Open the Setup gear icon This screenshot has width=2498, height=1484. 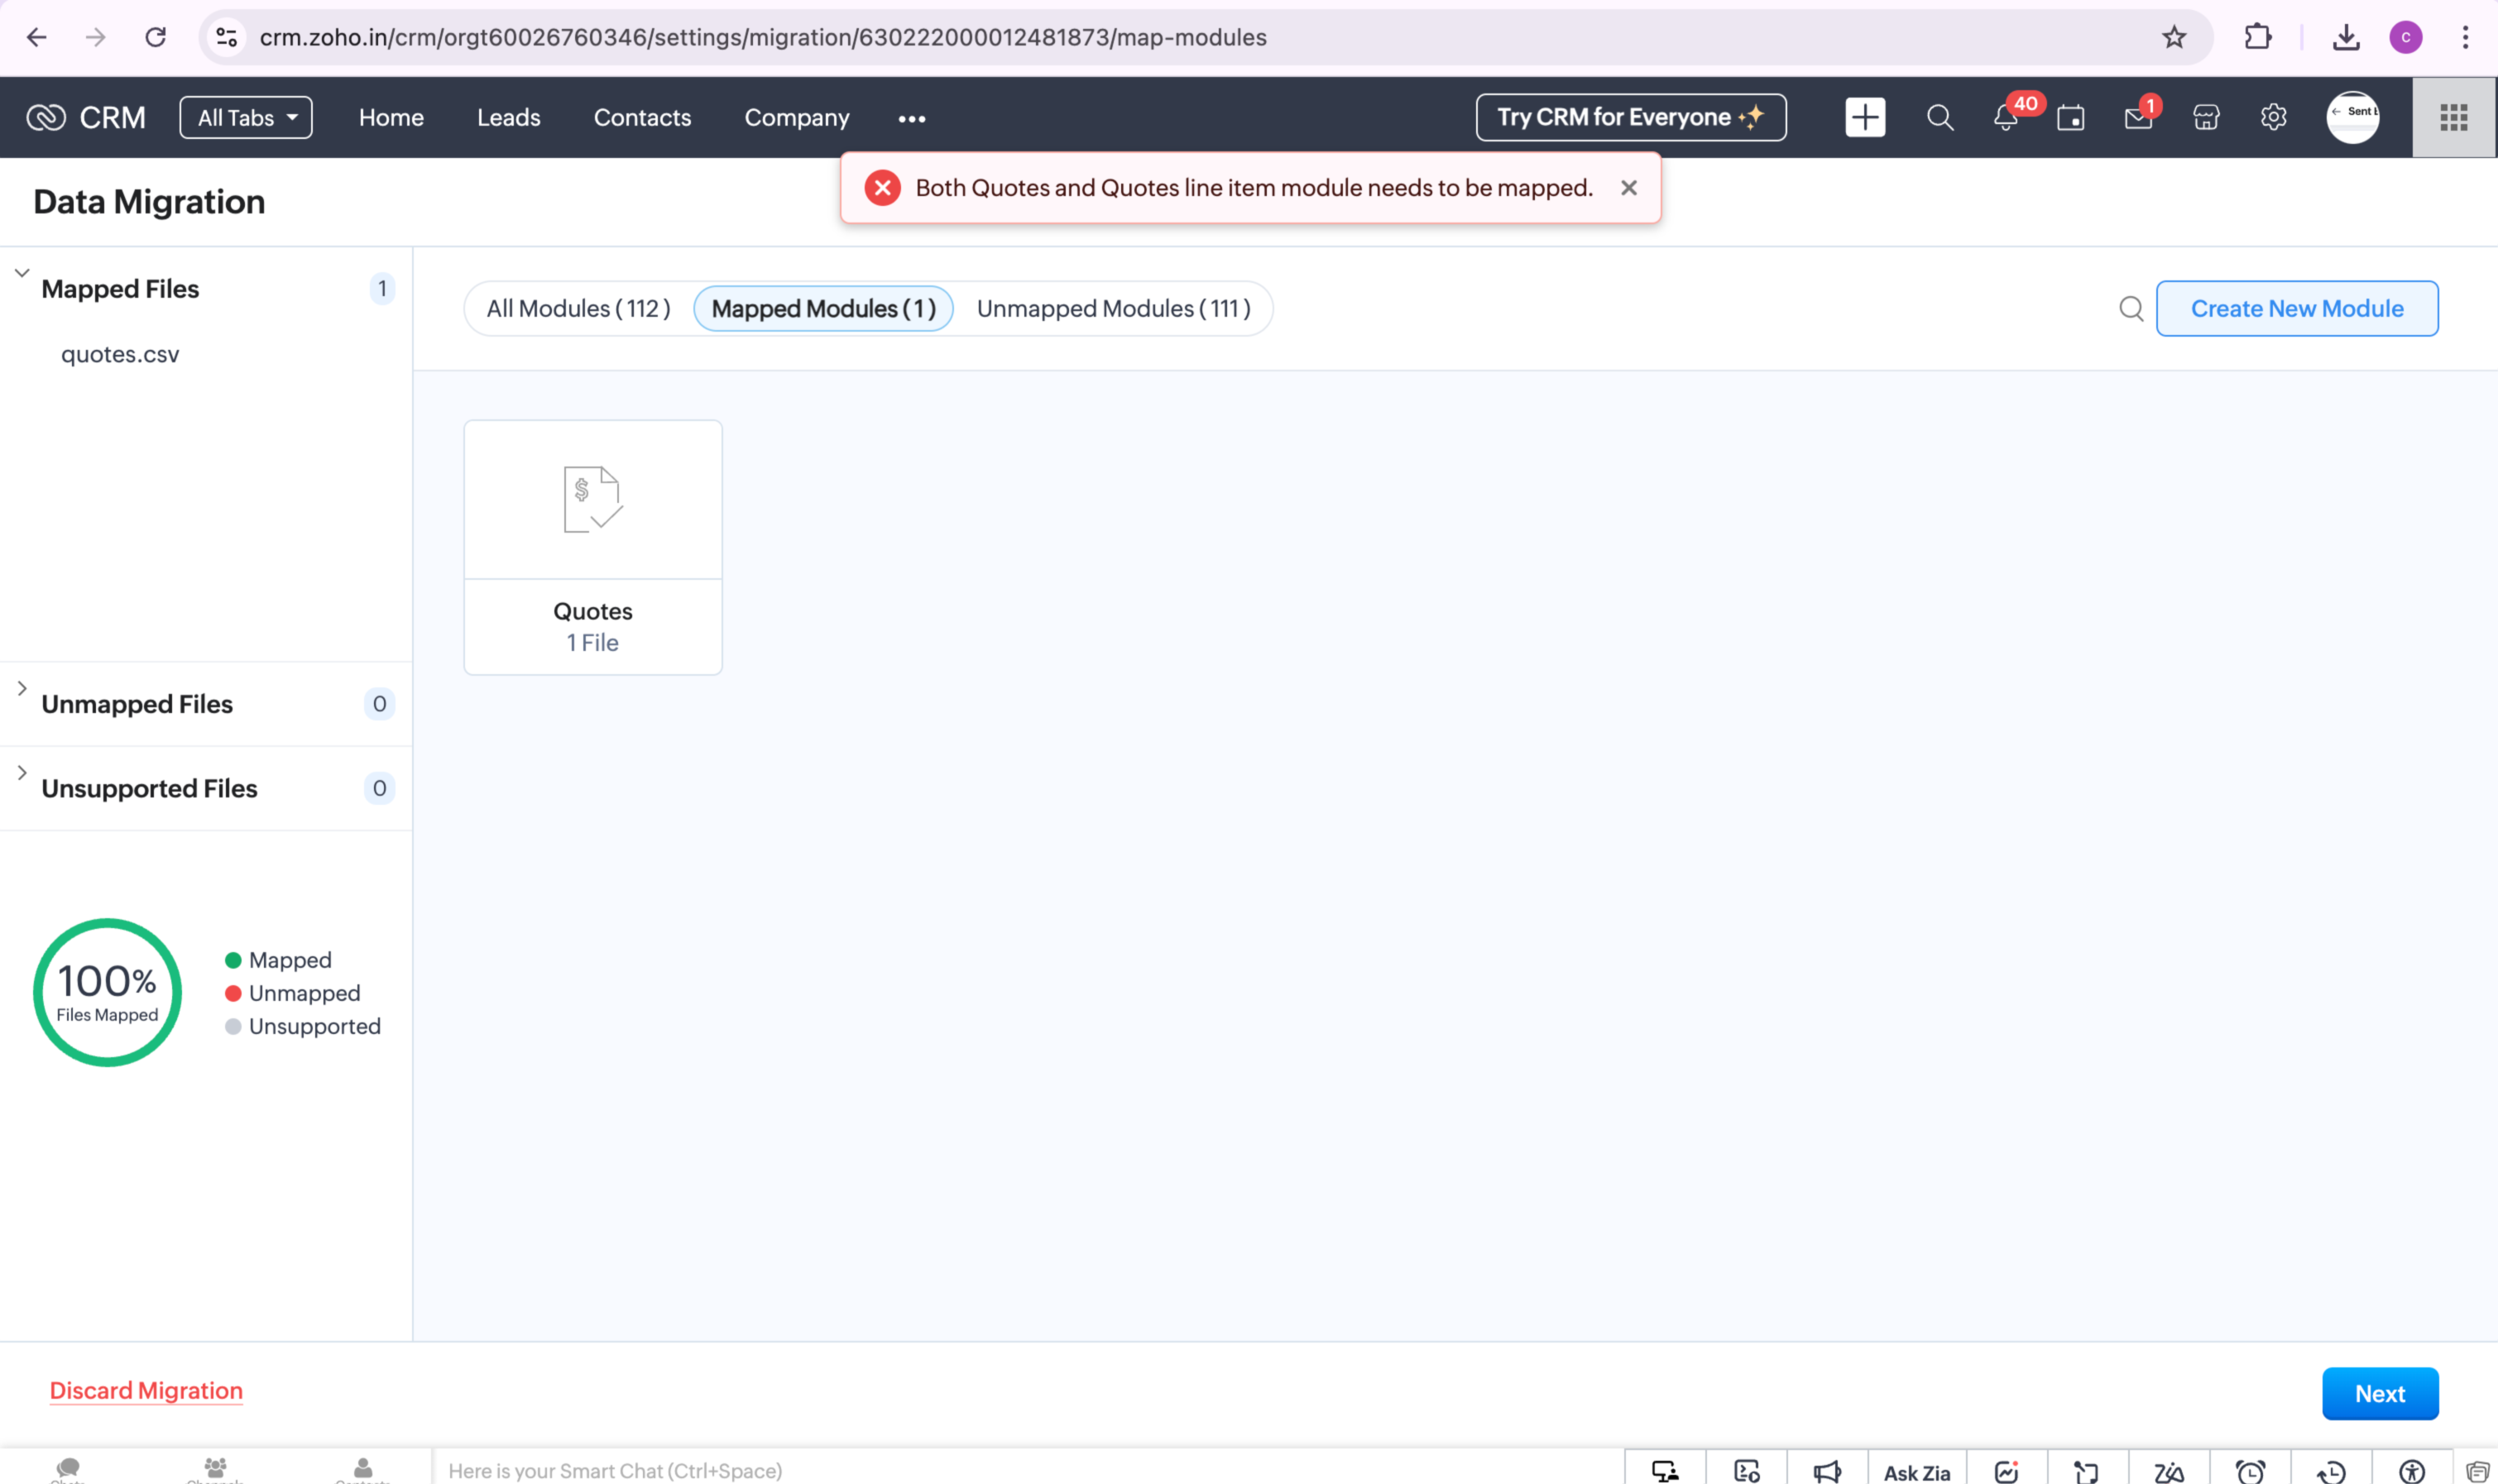(x=2273, y=118)
